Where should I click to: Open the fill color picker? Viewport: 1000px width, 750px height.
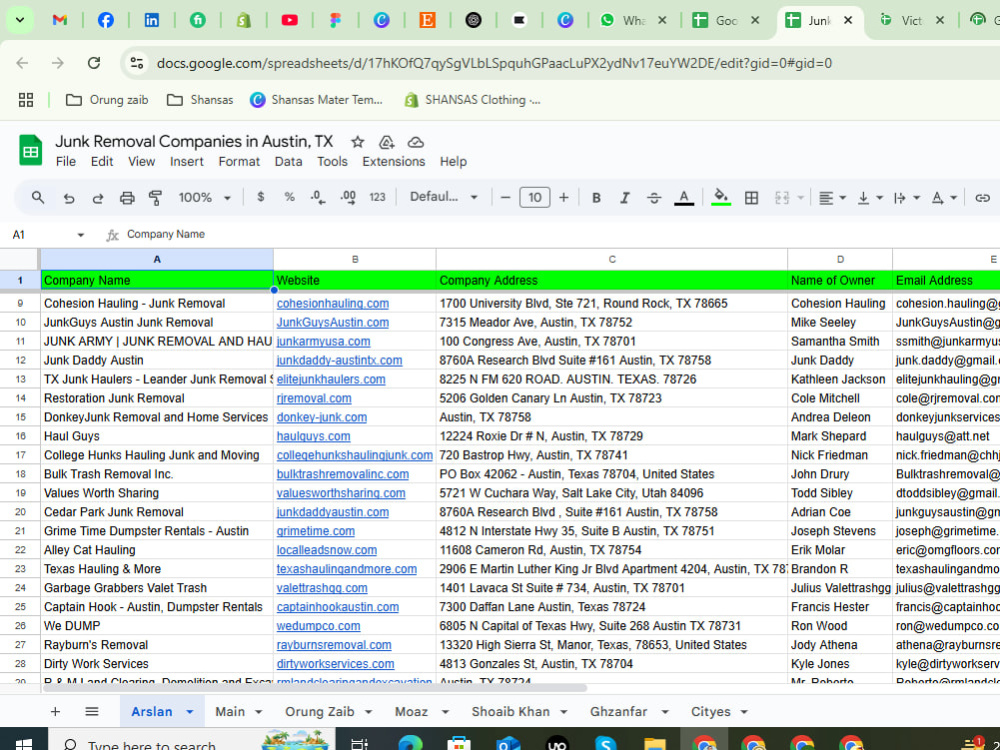[721, 198]
